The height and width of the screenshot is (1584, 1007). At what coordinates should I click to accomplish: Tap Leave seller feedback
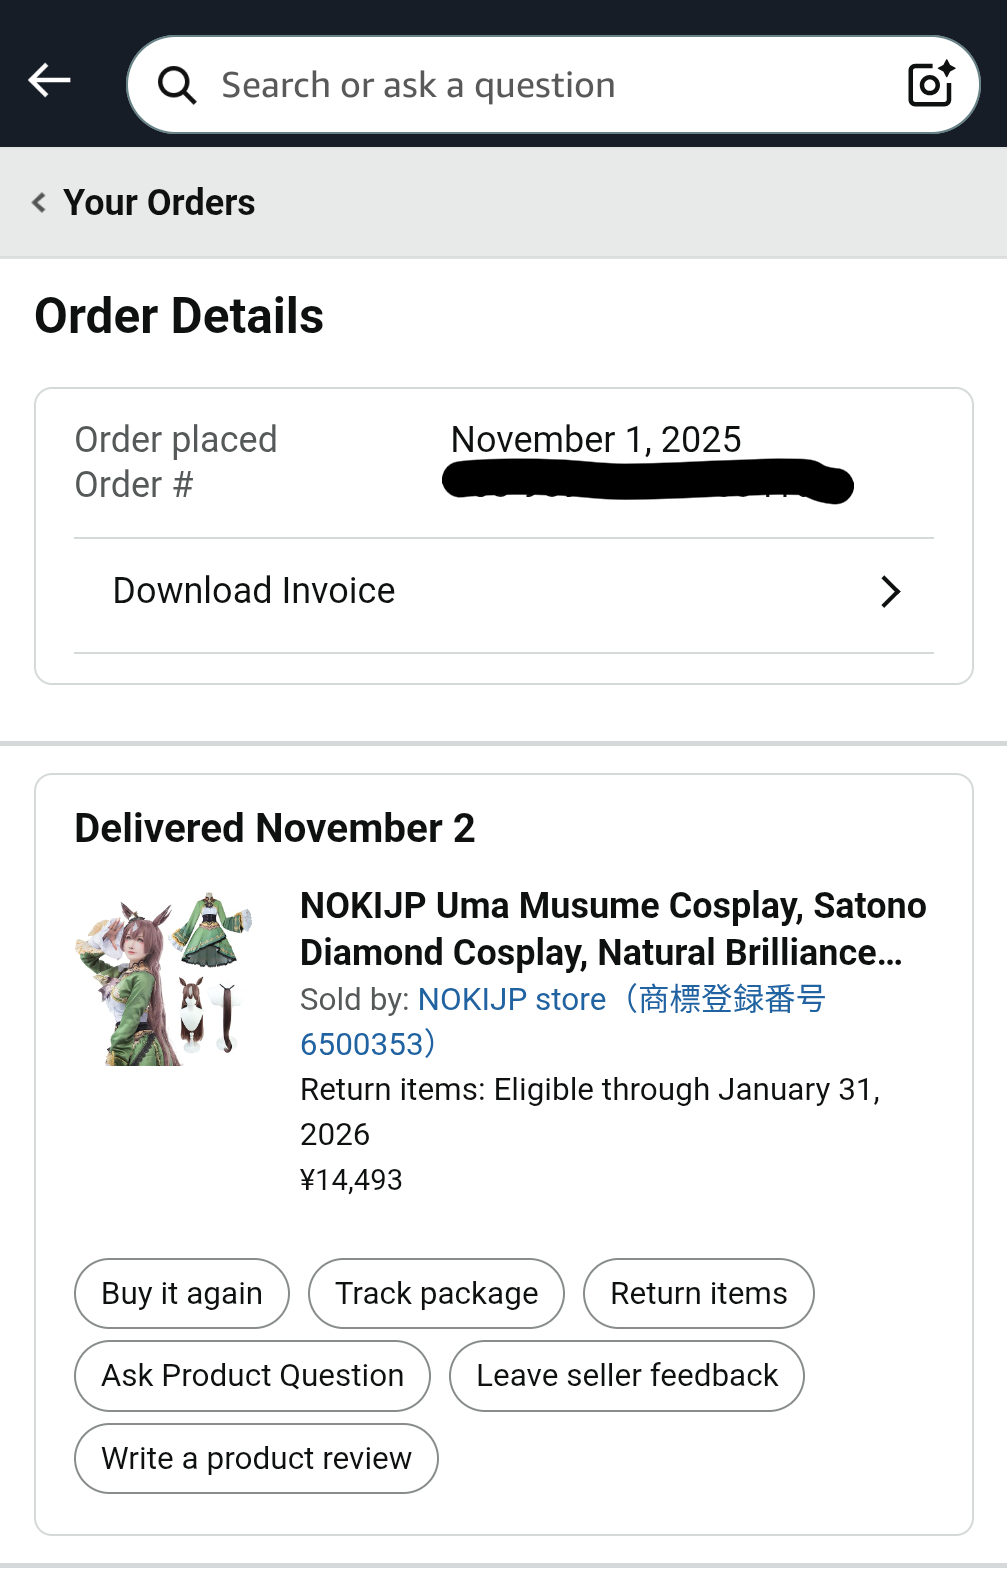(x=626, y=1375)
